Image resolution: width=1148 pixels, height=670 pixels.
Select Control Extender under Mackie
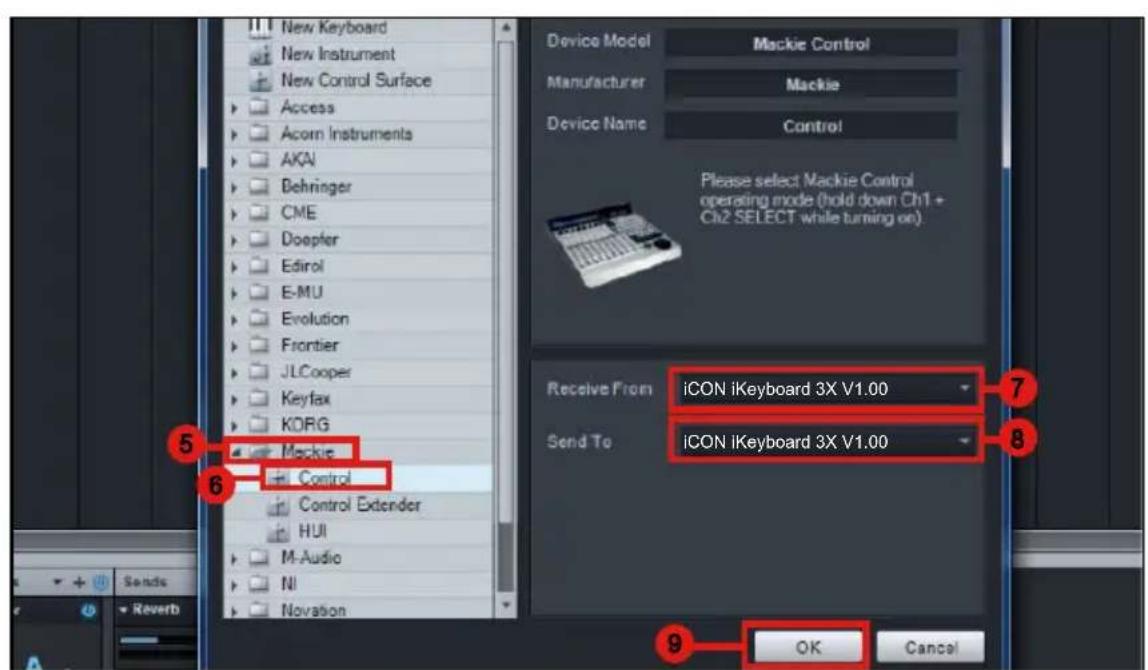pyautogui.click(x=359, y=505)
